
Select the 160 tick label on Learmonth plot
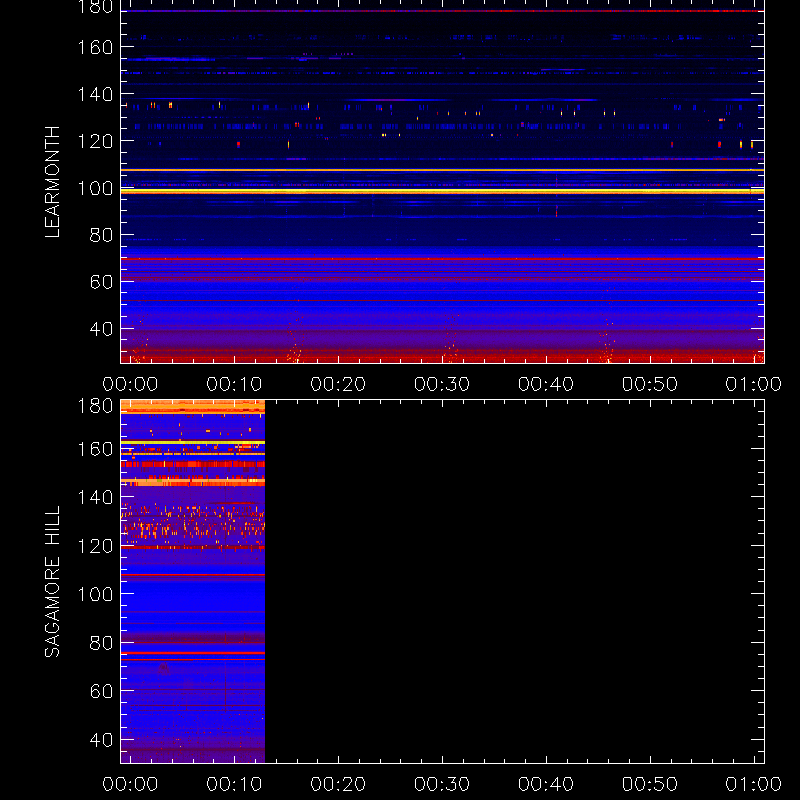(95, 47)
